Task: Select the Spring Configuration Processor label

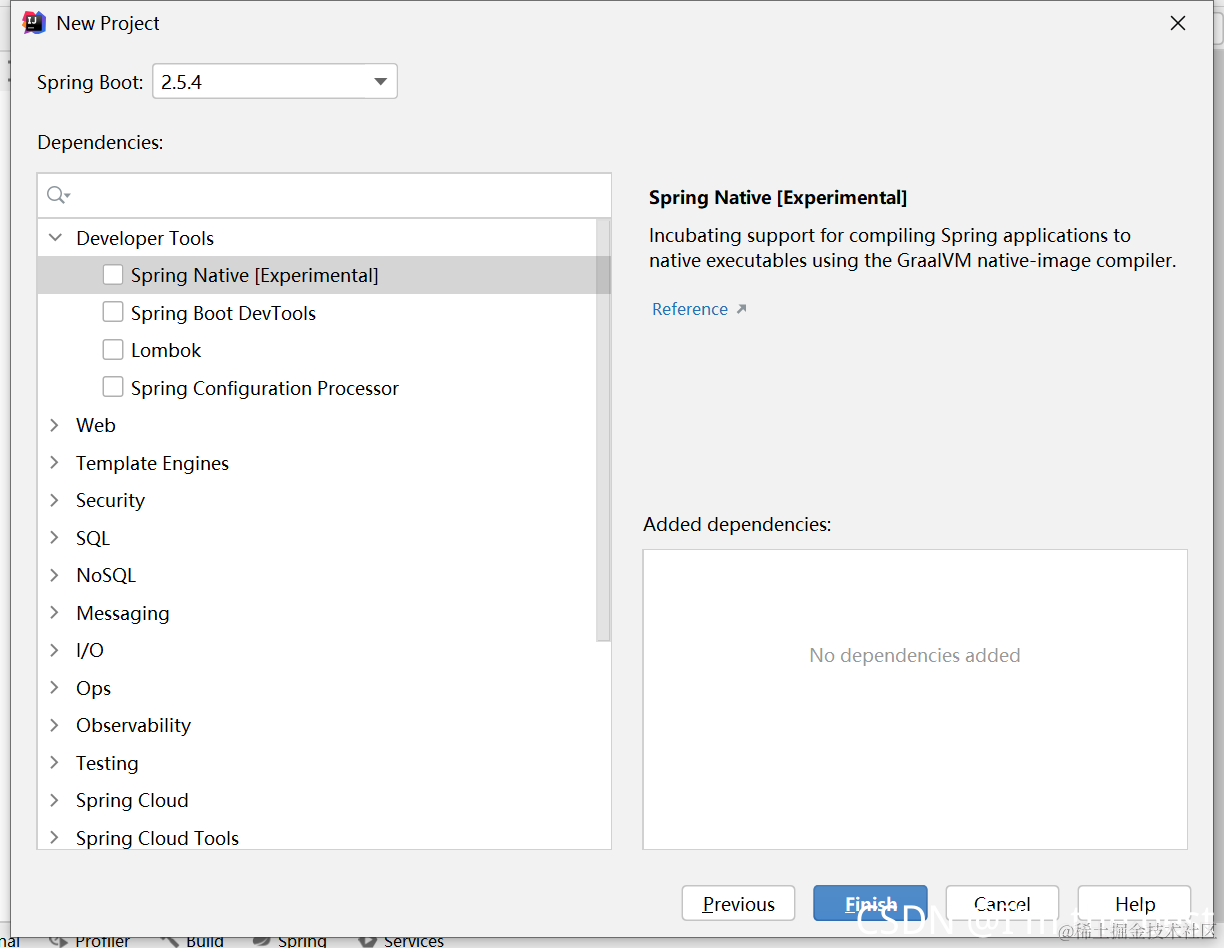Action: [265, 388]
